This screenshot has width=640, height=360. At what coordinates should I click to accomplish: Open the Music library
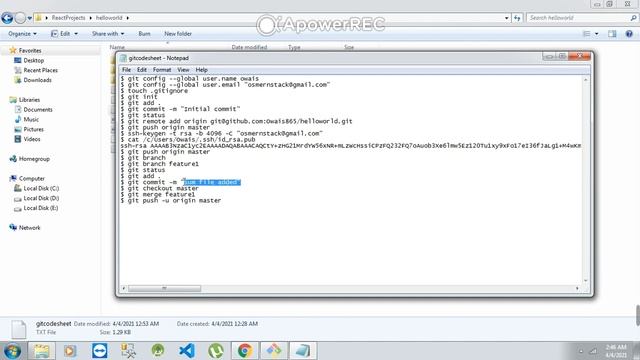[x=31, y=119]
